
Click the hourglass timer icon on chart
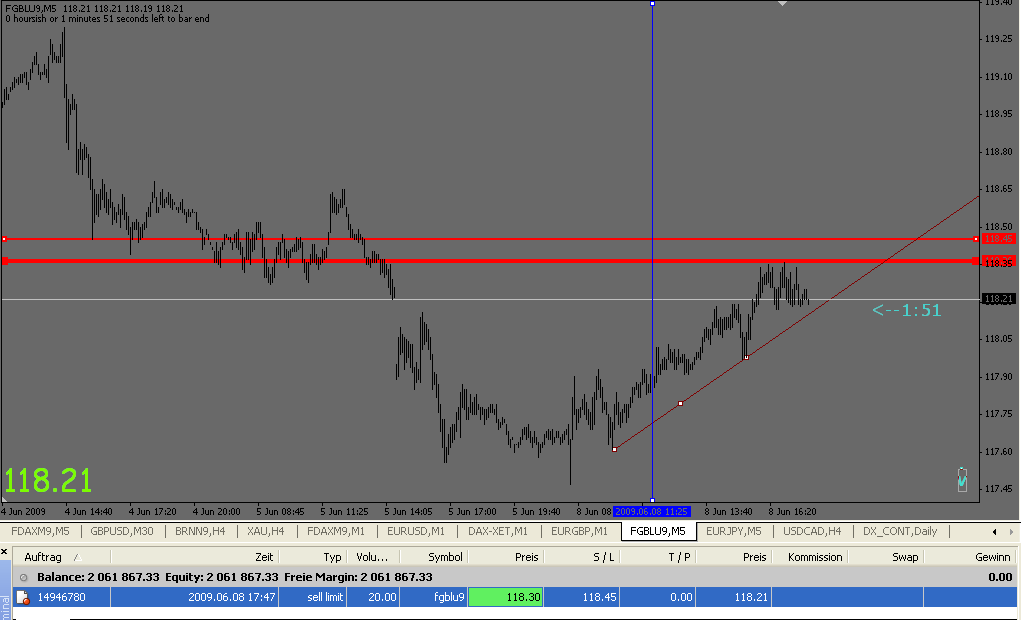[962, 479]
